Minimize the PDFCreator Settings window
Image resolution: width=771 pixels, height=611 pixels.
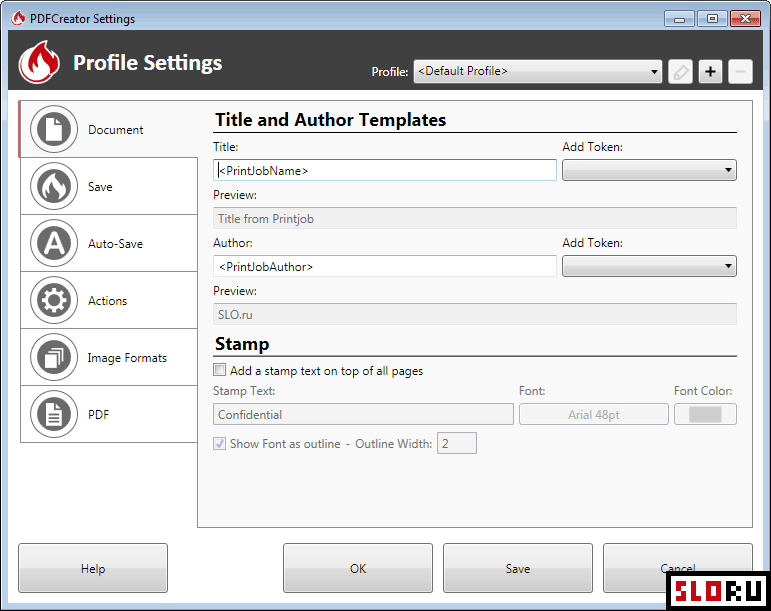pos(679,19)
